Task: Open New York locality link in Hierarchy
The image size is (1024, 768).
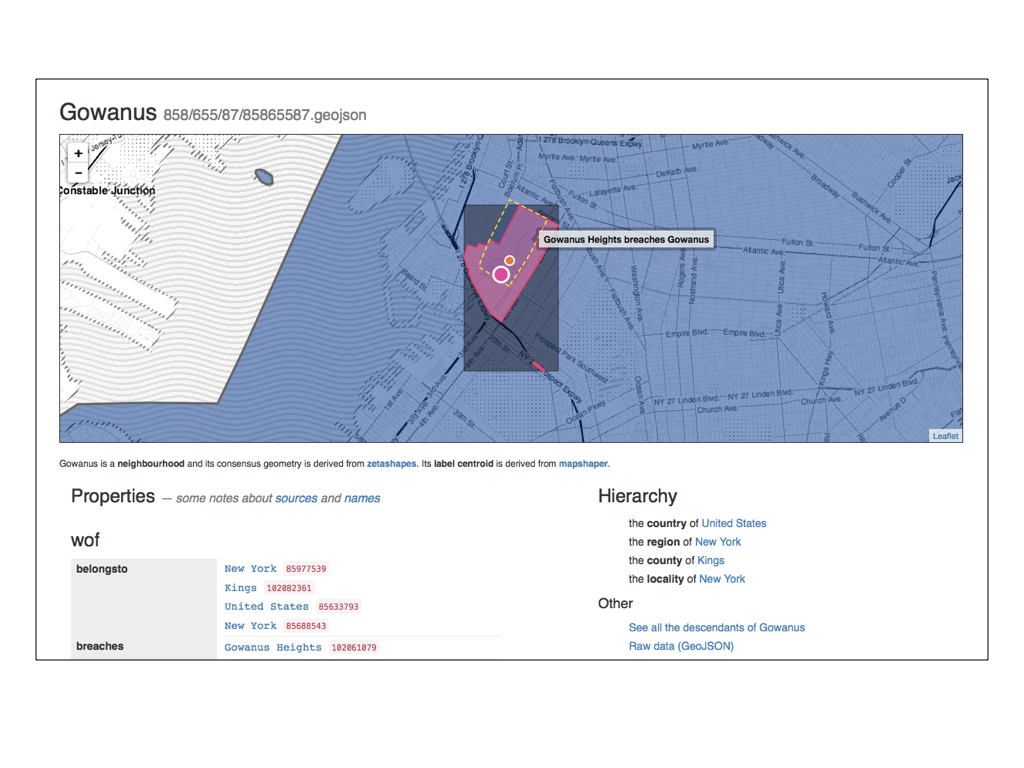Action: pyautogui.click(x=721, y=579)
